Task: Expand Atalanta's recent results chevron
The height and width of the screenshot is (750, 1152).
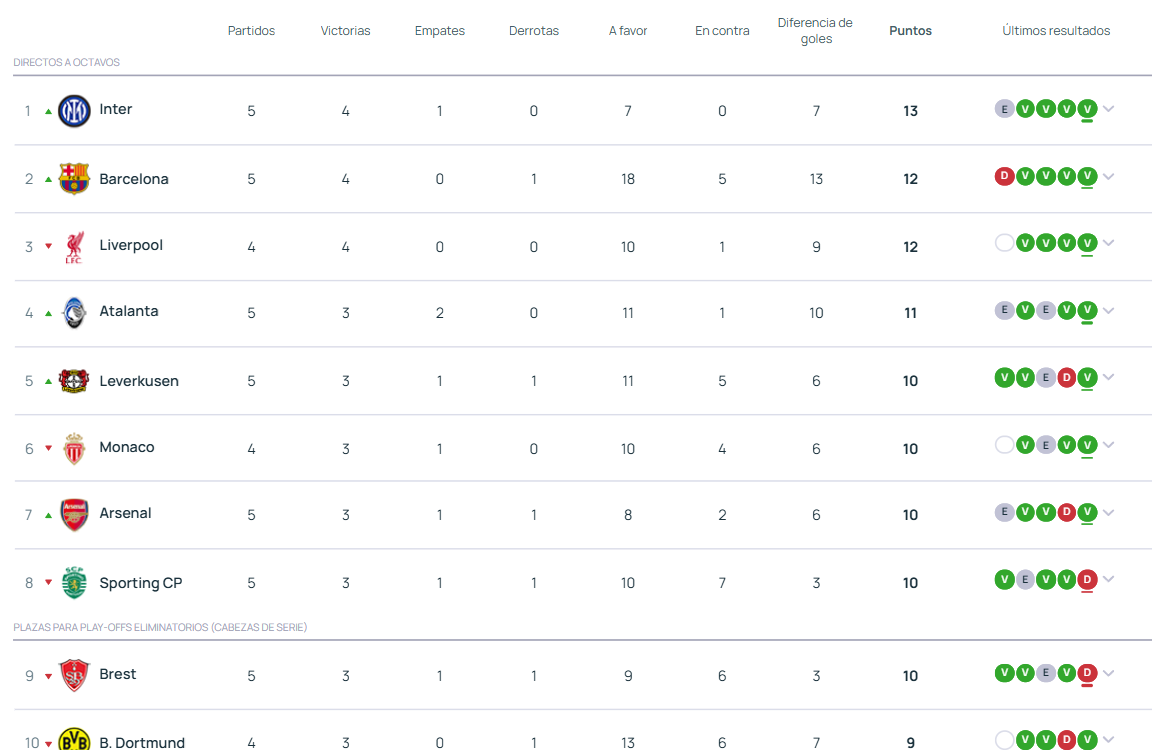Action: 1108,311
